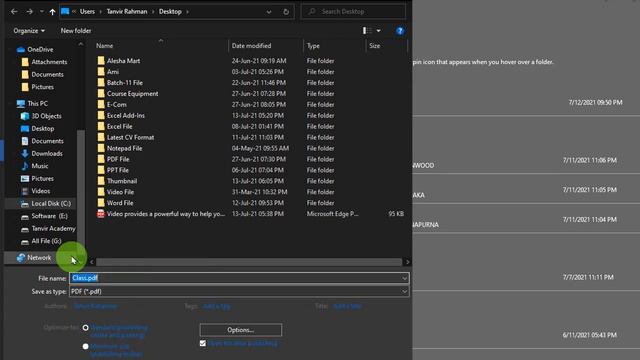Screen dimensions: 640x360
Task: Select Standard publishing optimize radio button
Action: [85, 328]
